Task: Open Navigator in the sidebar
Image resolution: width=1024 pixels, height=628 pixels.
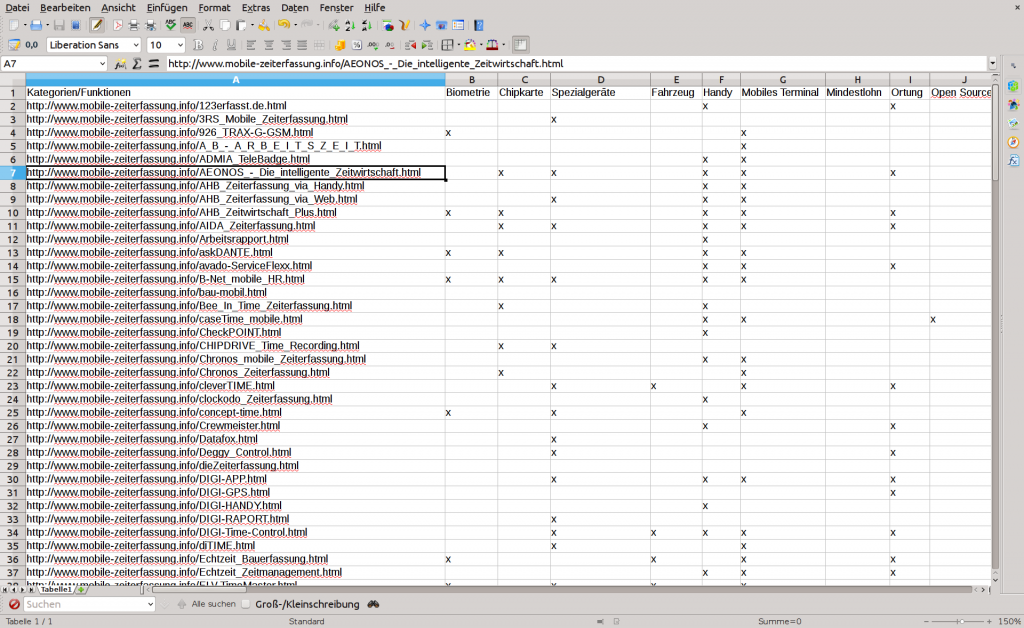Action: (x=1013, y=142)
